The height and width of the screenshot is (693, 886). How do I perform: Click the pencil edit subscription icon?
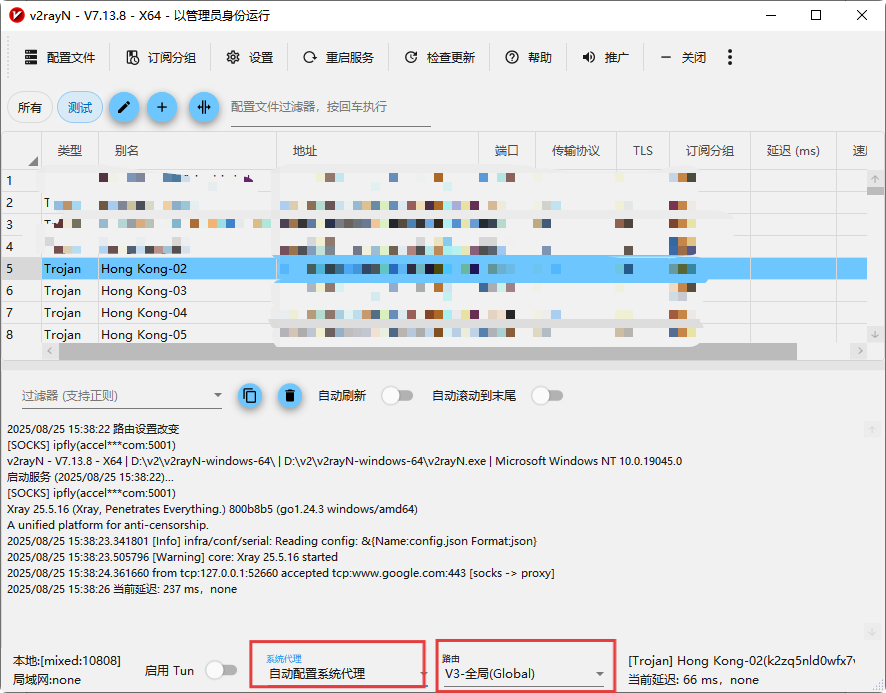tap(123, 107)
